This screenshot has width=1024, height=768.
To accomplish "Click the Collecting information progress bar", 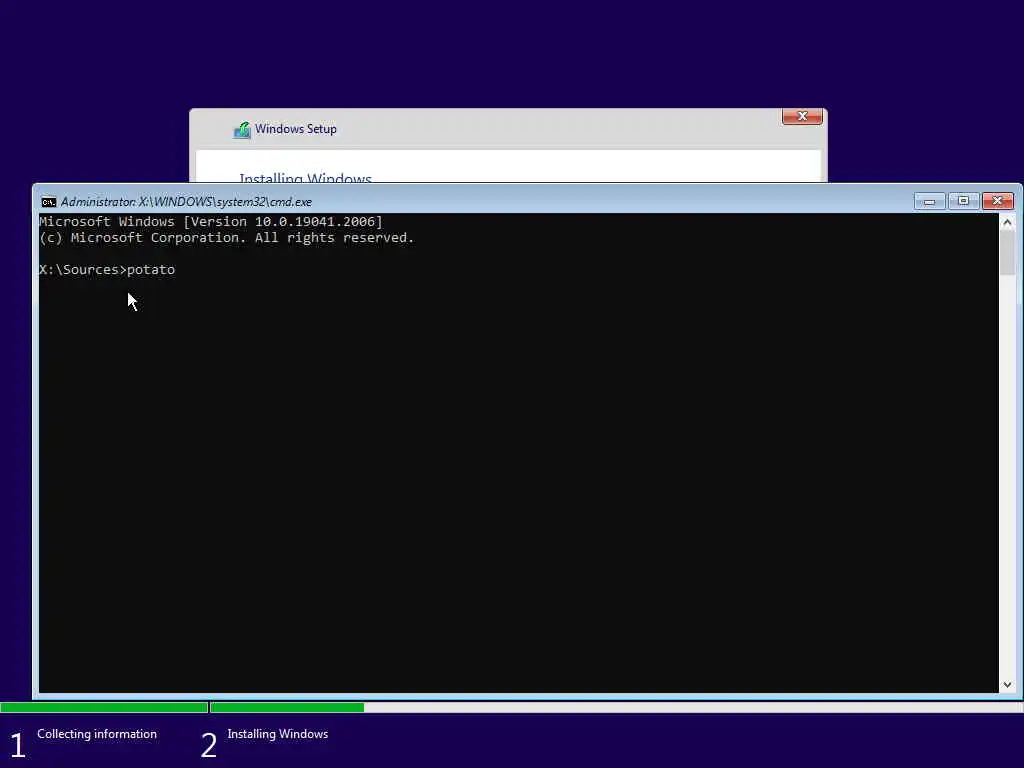I will (x=104, y=707).
